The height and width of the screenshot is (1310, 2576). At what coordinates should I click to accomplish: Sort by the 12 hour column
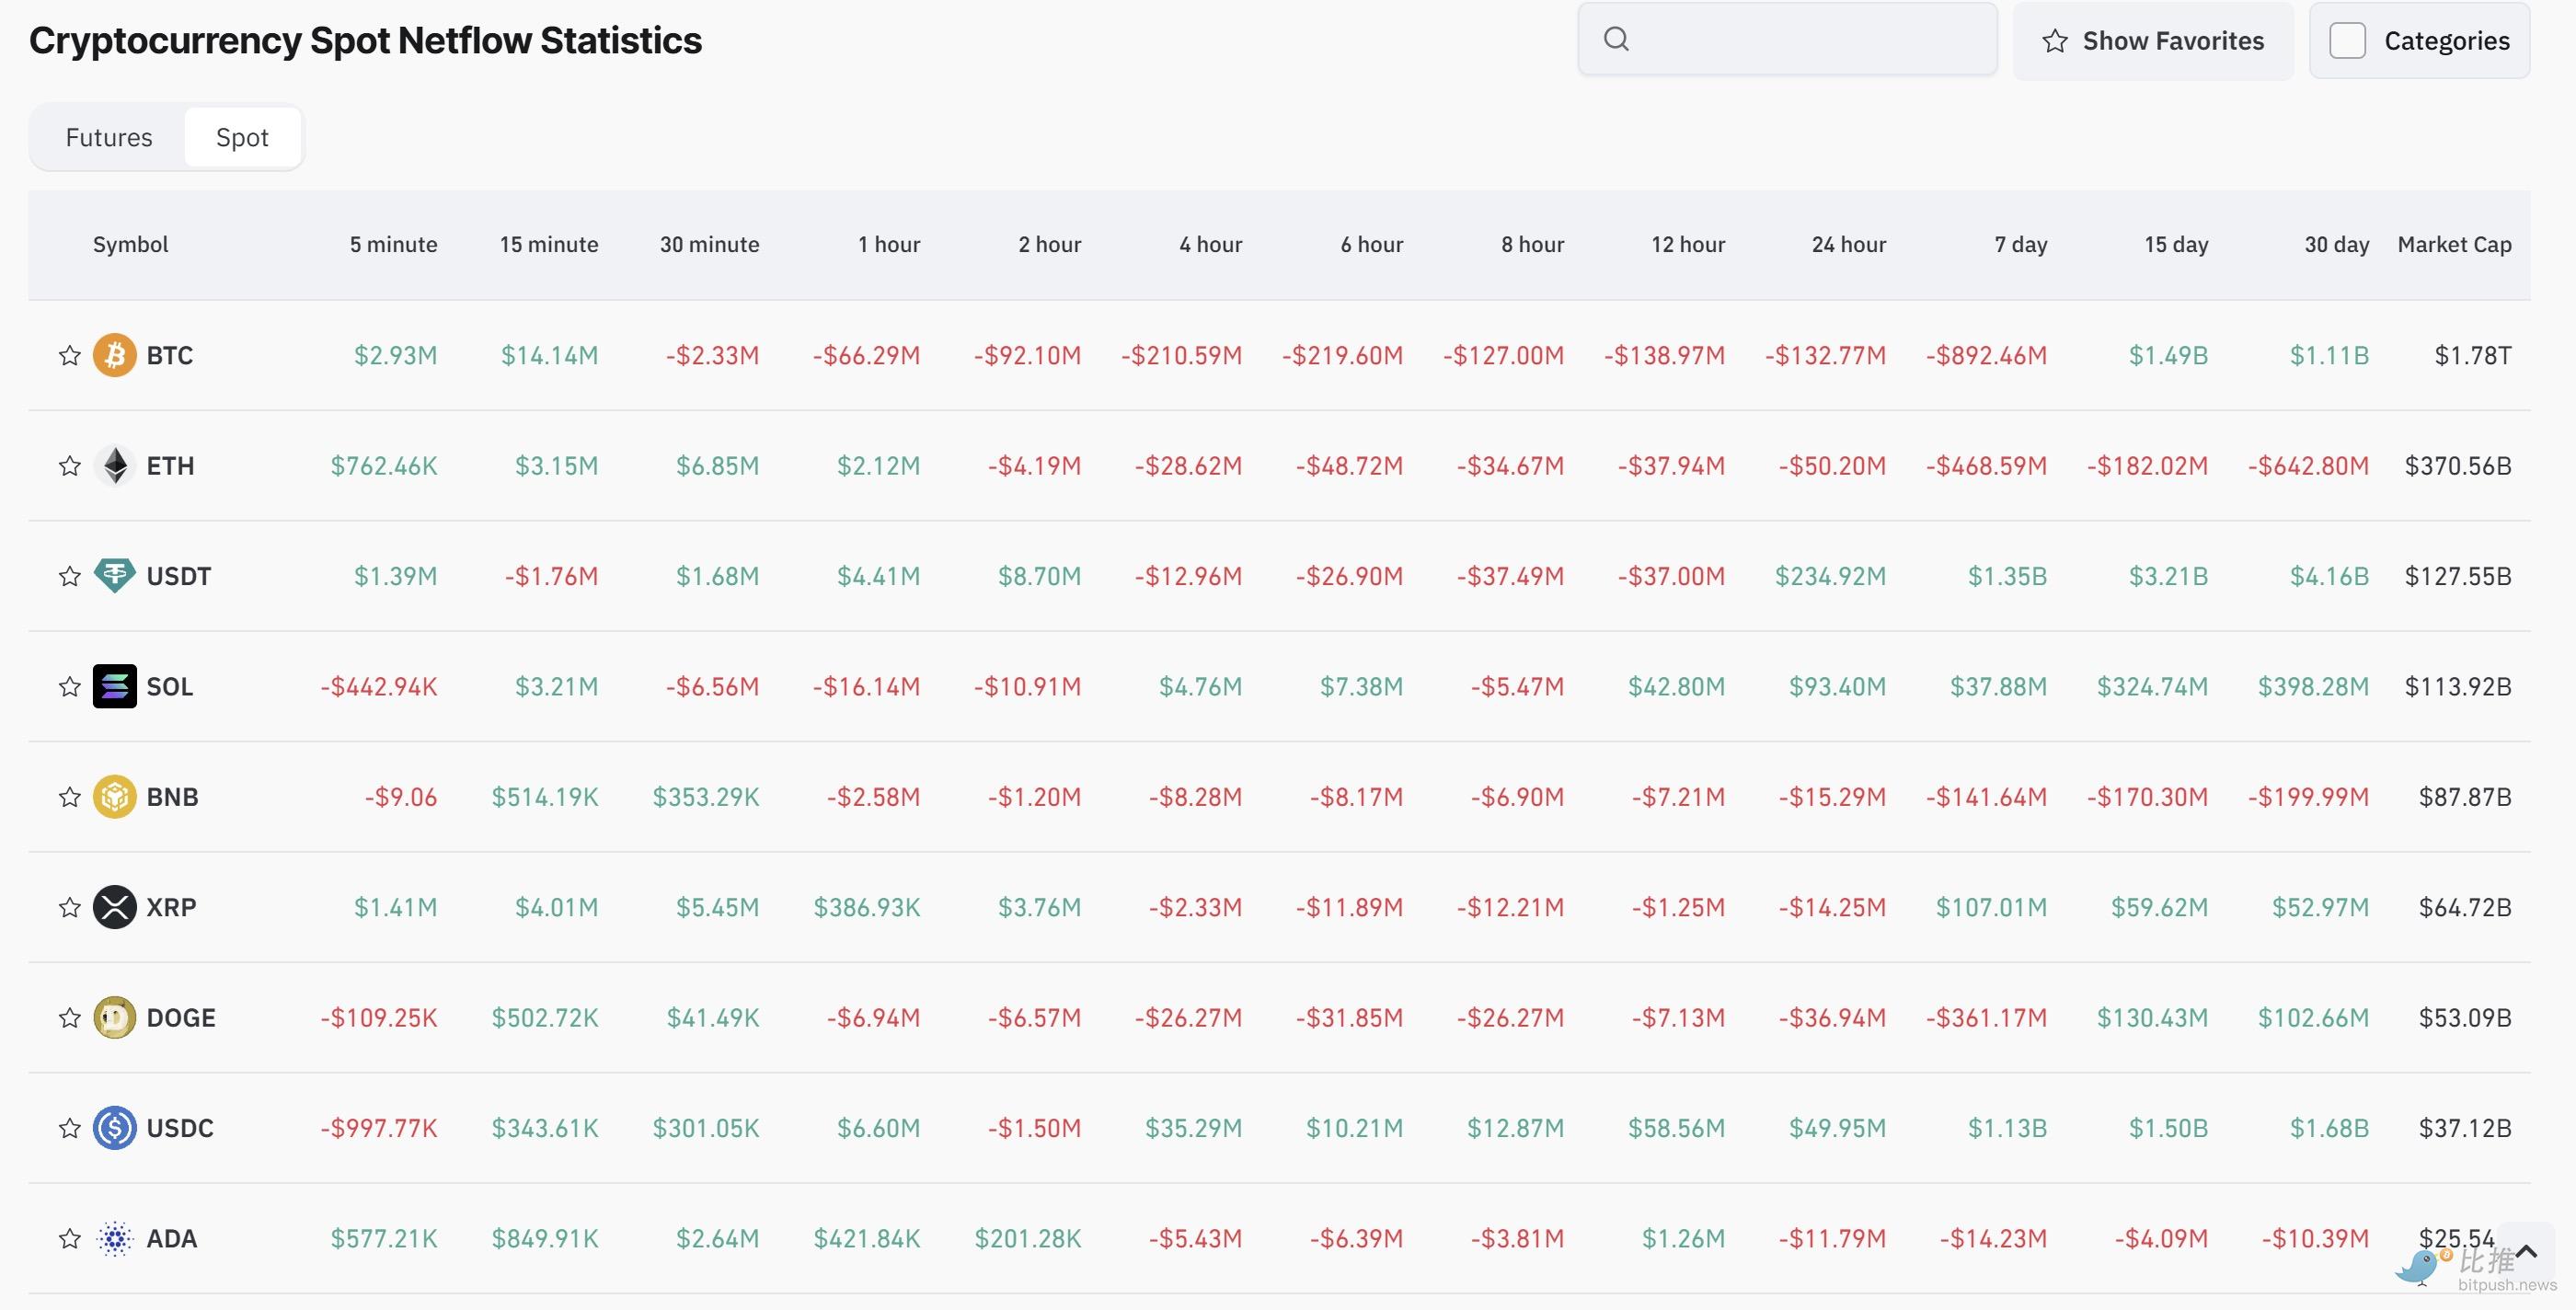point(1688,244)
